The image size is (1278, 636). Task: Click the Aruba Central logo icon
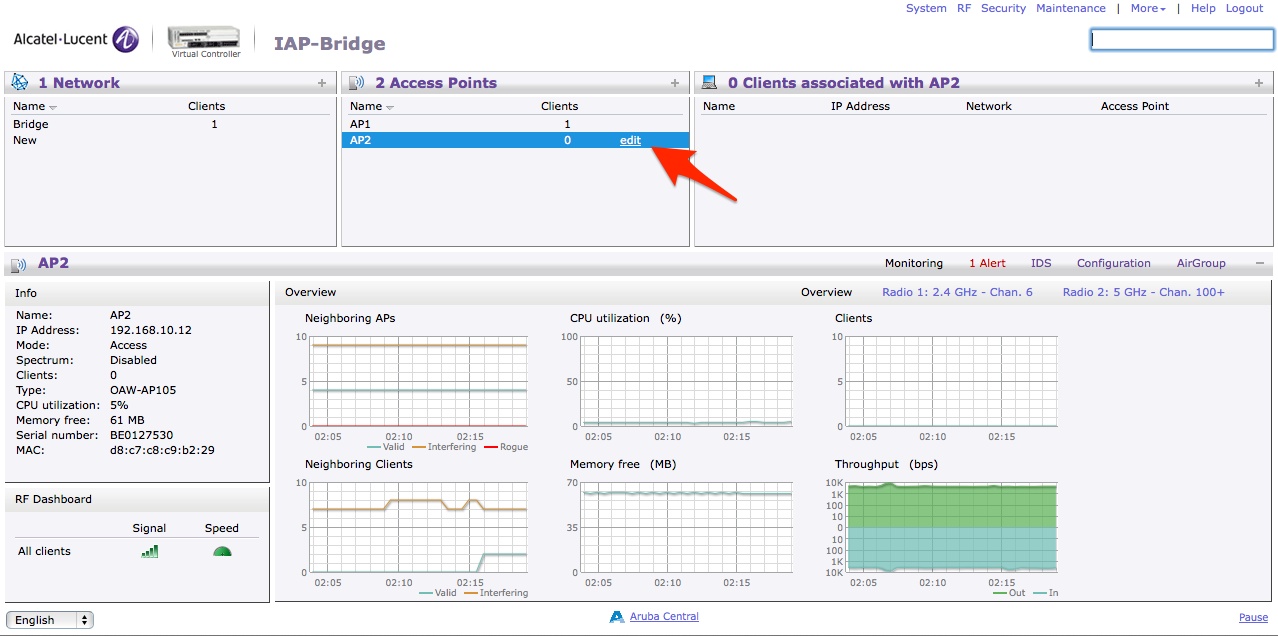pos(617,617)
